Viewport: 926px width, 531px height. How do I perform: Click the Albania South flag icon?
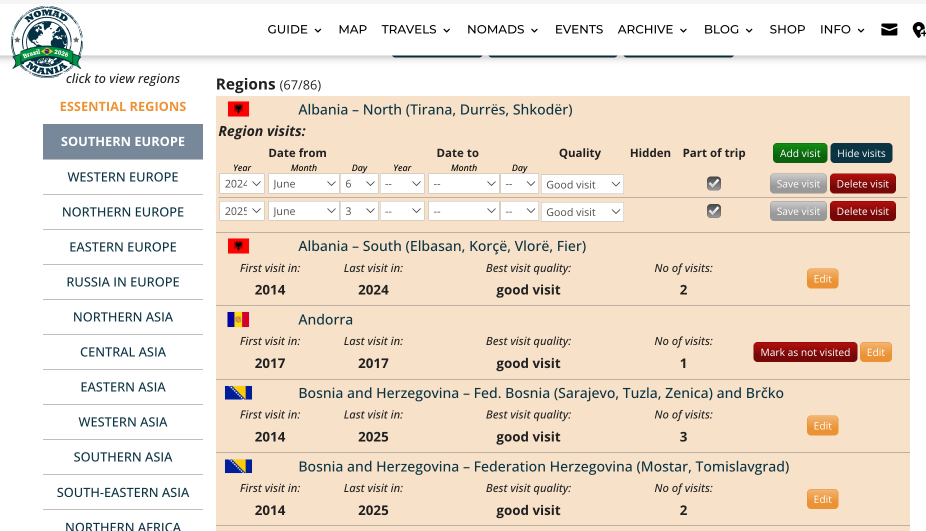coord(238,246)
